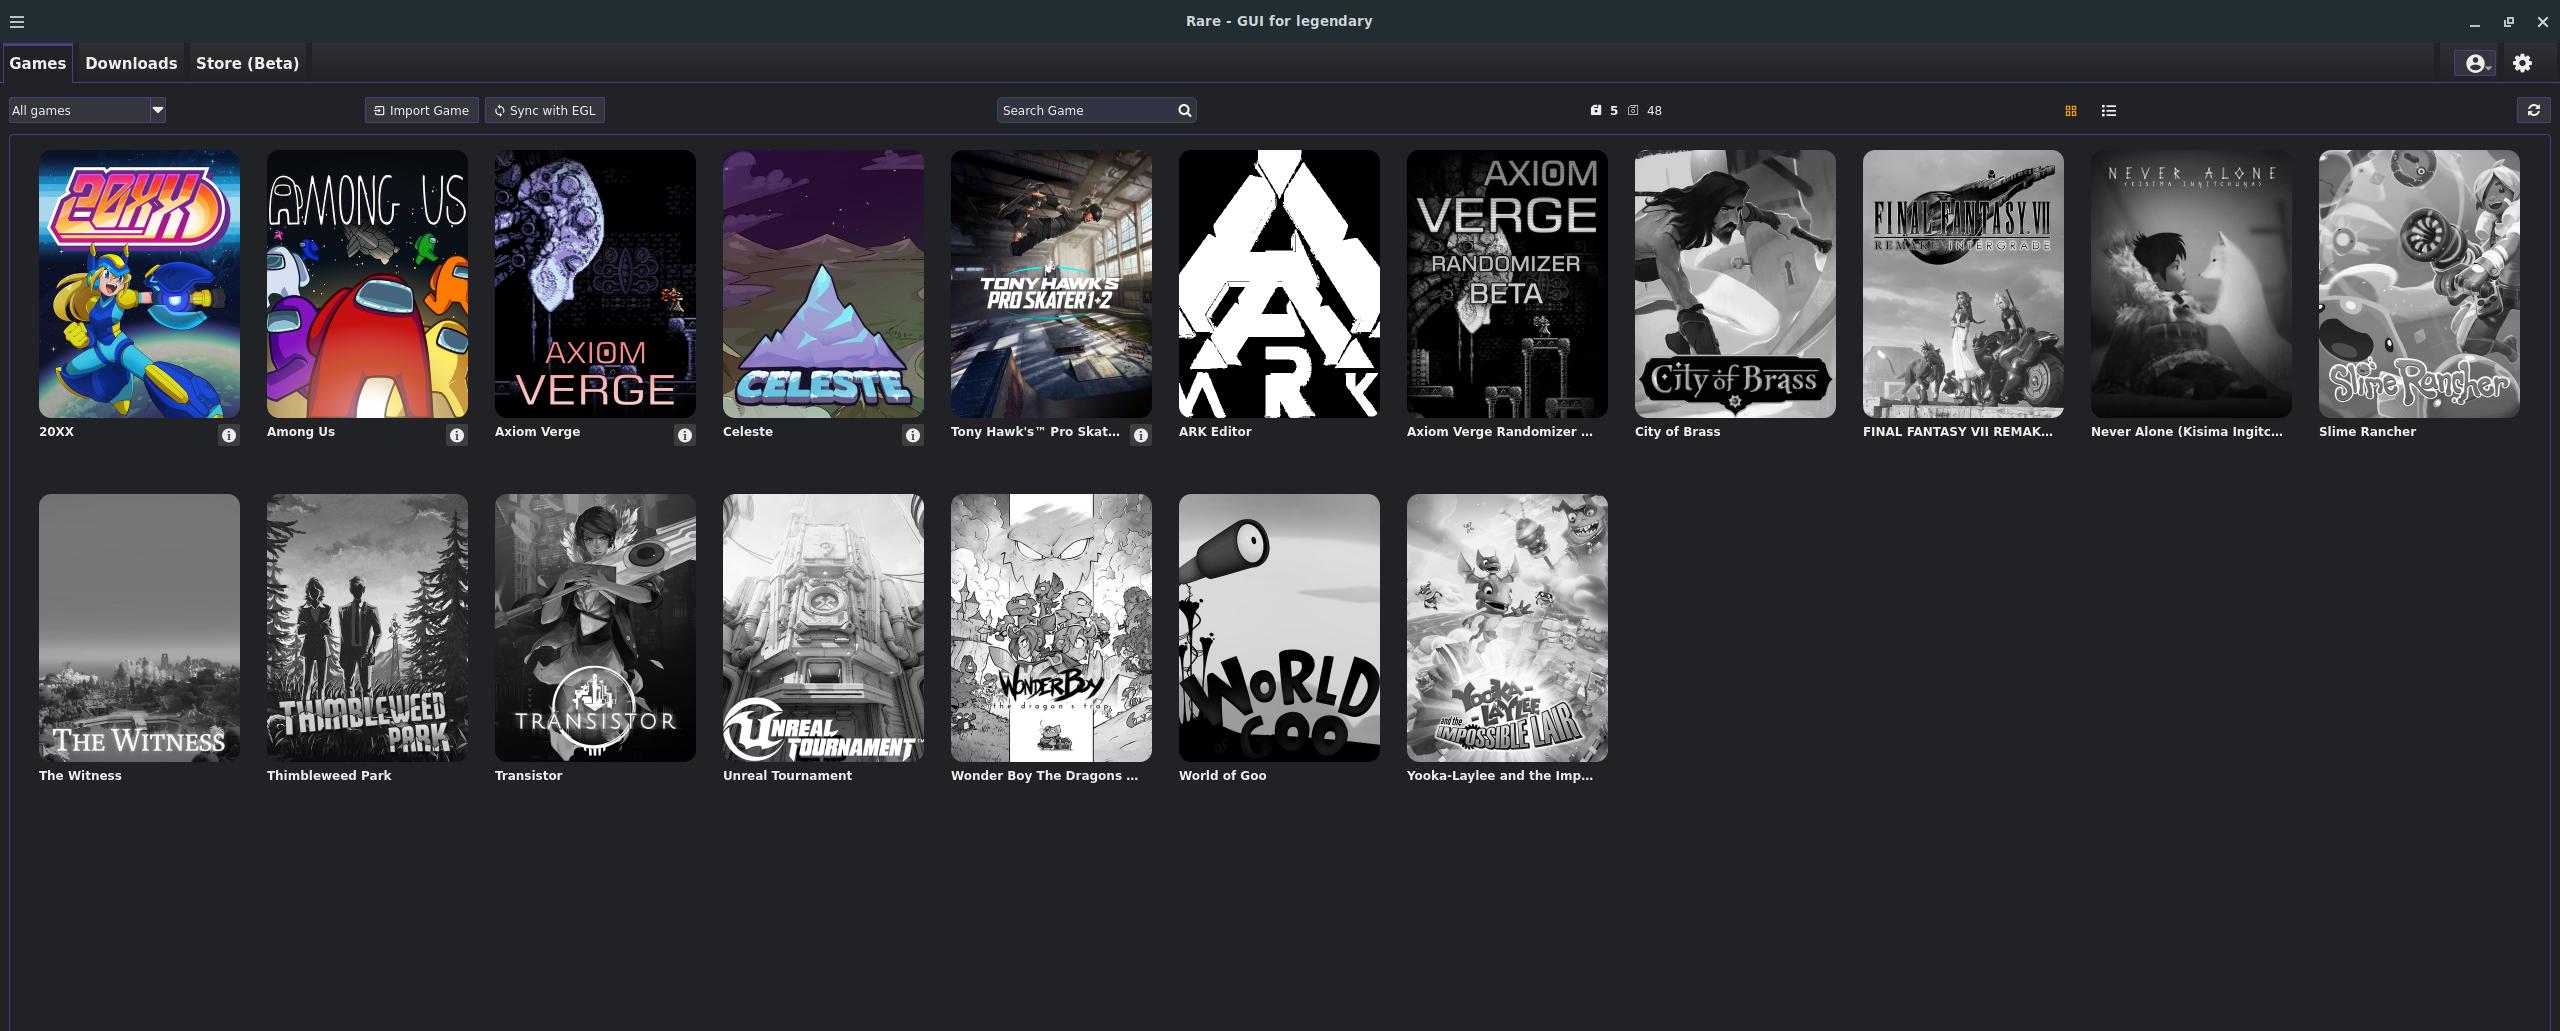Viewport: 2560px width, 1031px height.
Task: Click the 'Slime Rancher' title text
Action: pos(2367,432)
